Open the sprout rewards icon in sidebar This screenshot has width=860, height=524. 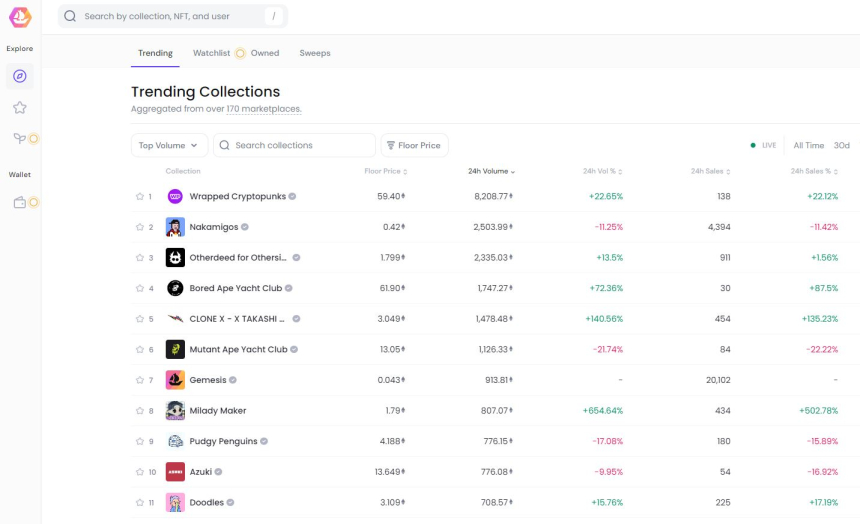pyautogui.click(x=20, y=138)
